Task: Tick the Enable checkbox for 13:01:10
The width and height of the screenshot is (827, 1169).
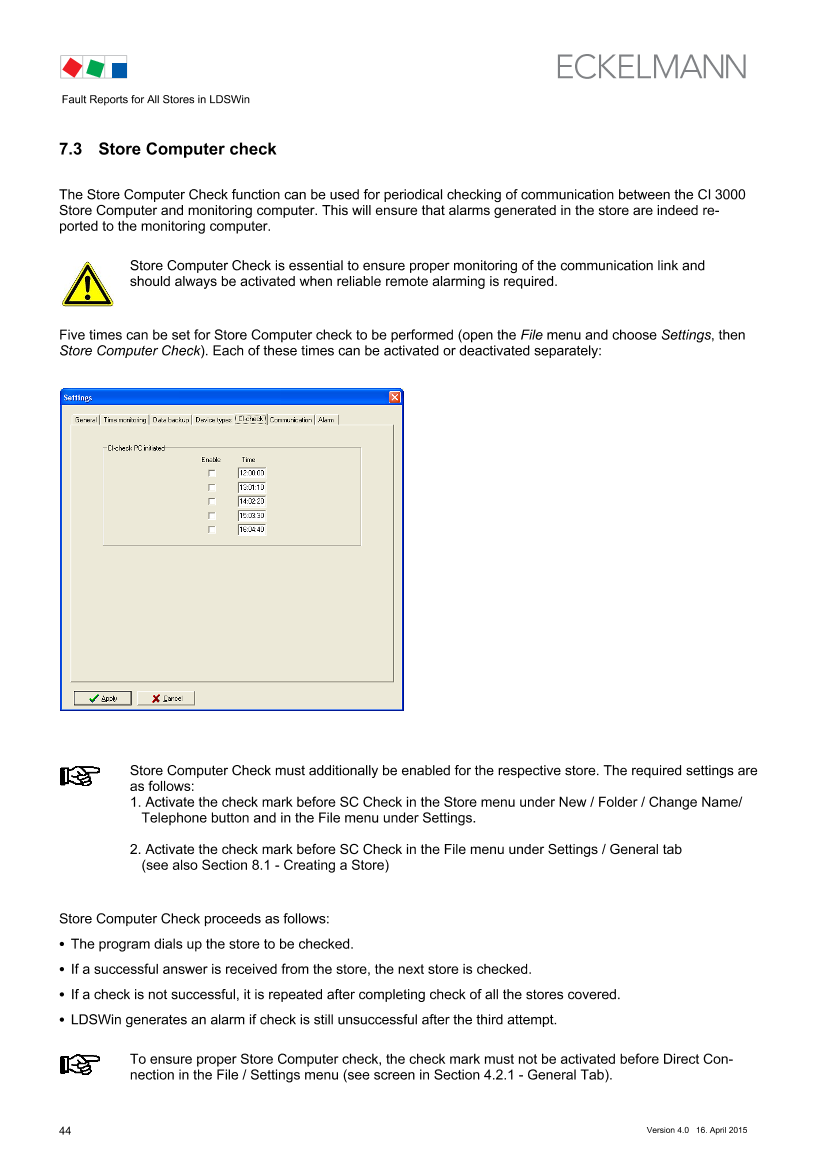Action: pyautogui.click(x=212, y=487)
